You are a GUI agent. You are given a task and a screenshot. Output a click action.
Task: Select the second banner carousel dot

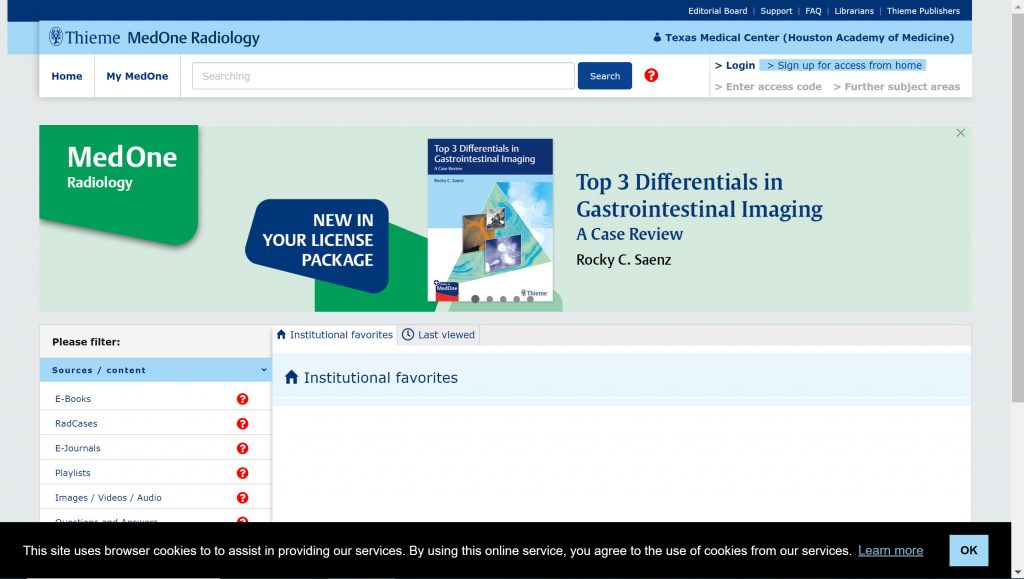(489, 299)
